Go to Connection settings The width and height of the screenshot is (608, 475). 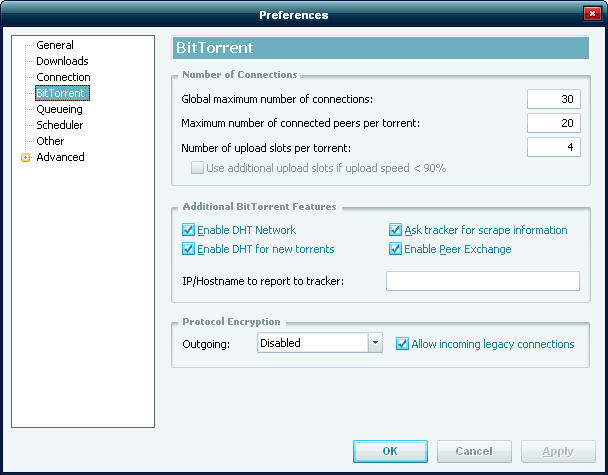(x=63, y=77)
